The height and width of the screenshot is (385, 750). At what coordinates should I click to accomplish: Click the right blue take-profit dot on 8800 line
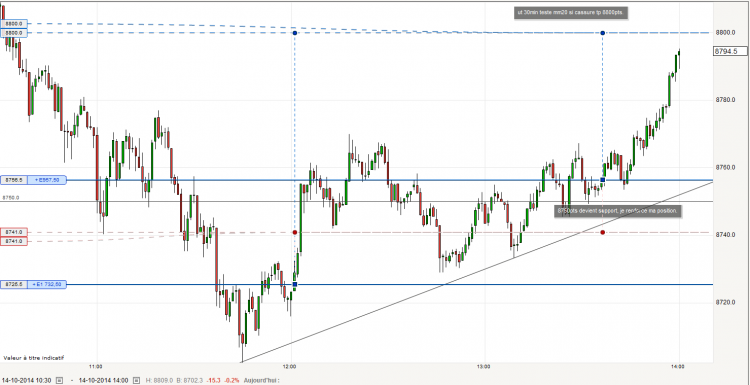click(x=603, y=33)
